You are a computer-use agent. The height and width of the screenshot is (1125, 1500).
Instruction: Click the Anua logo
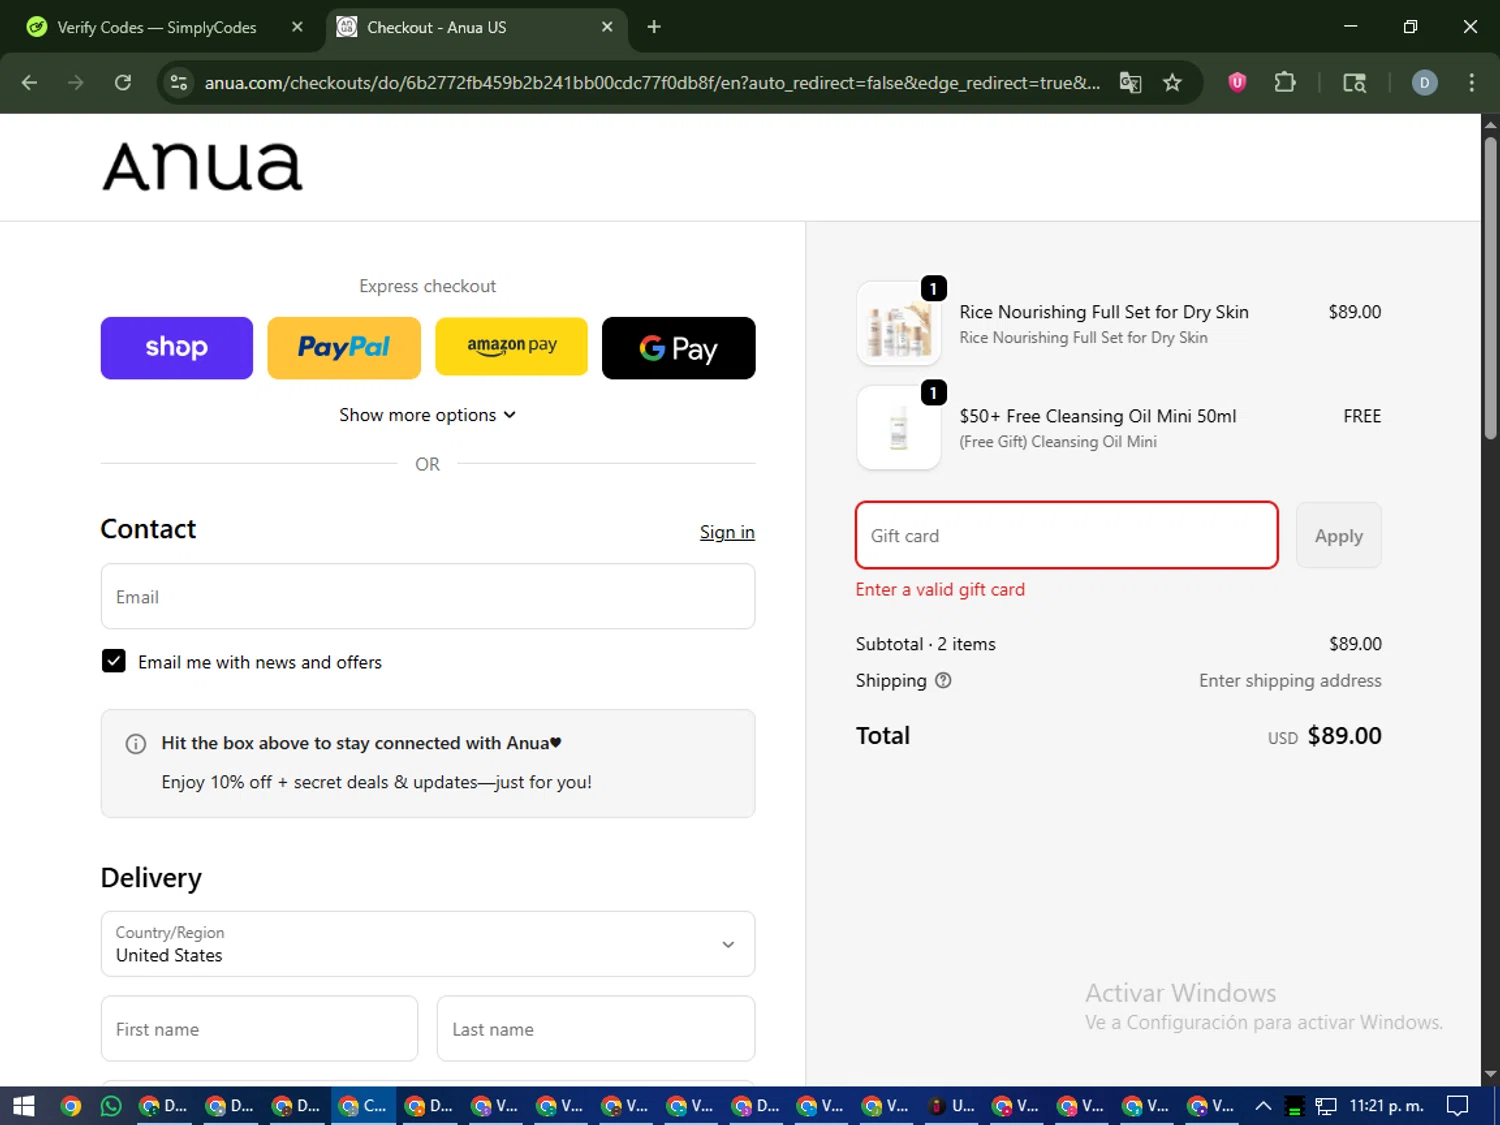pos(202,166)
